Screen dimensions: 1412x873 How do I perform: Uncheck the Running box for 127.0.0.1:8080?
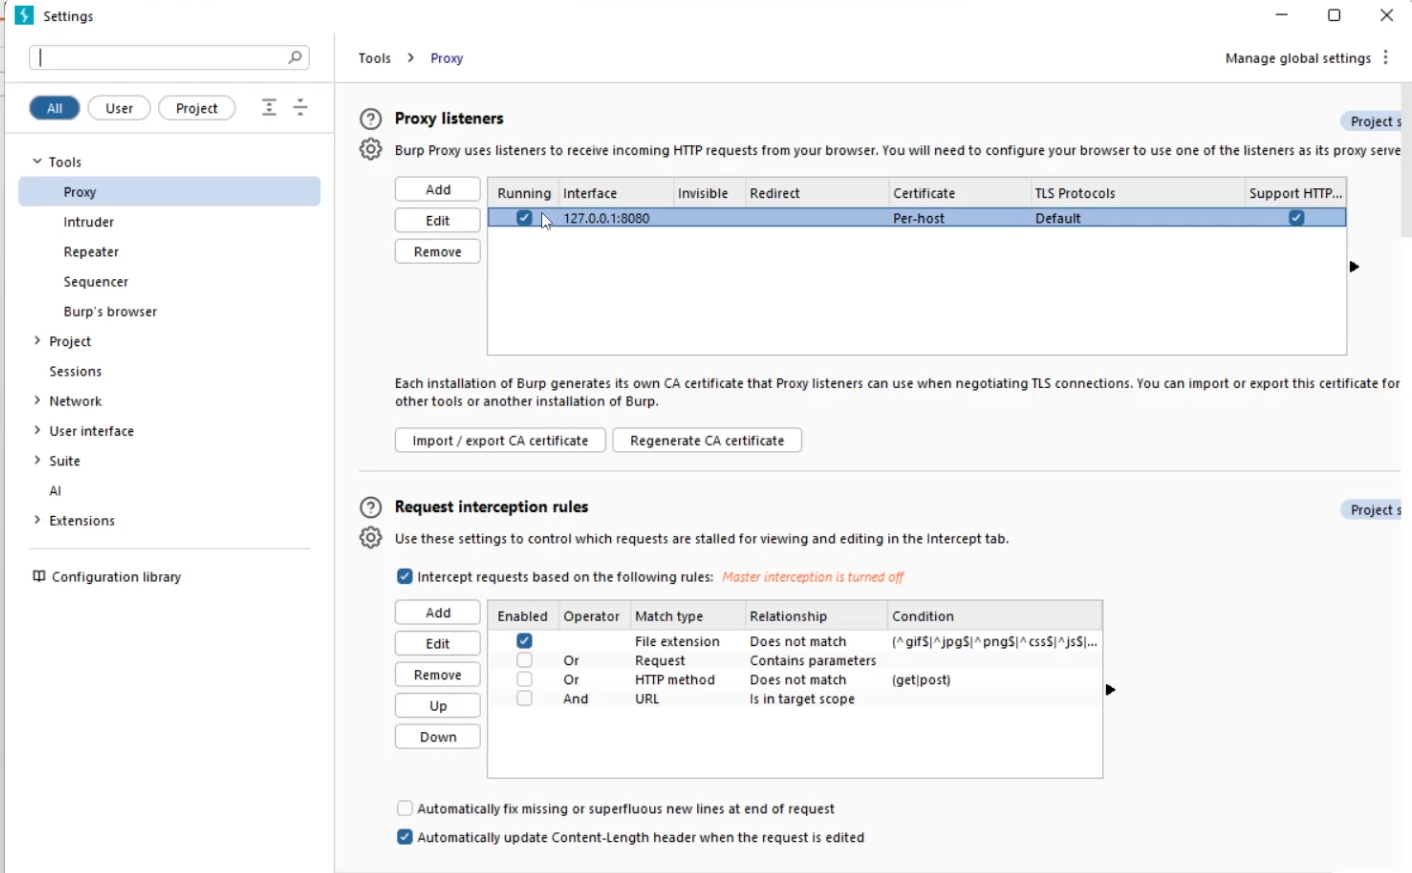pos(524,218)
